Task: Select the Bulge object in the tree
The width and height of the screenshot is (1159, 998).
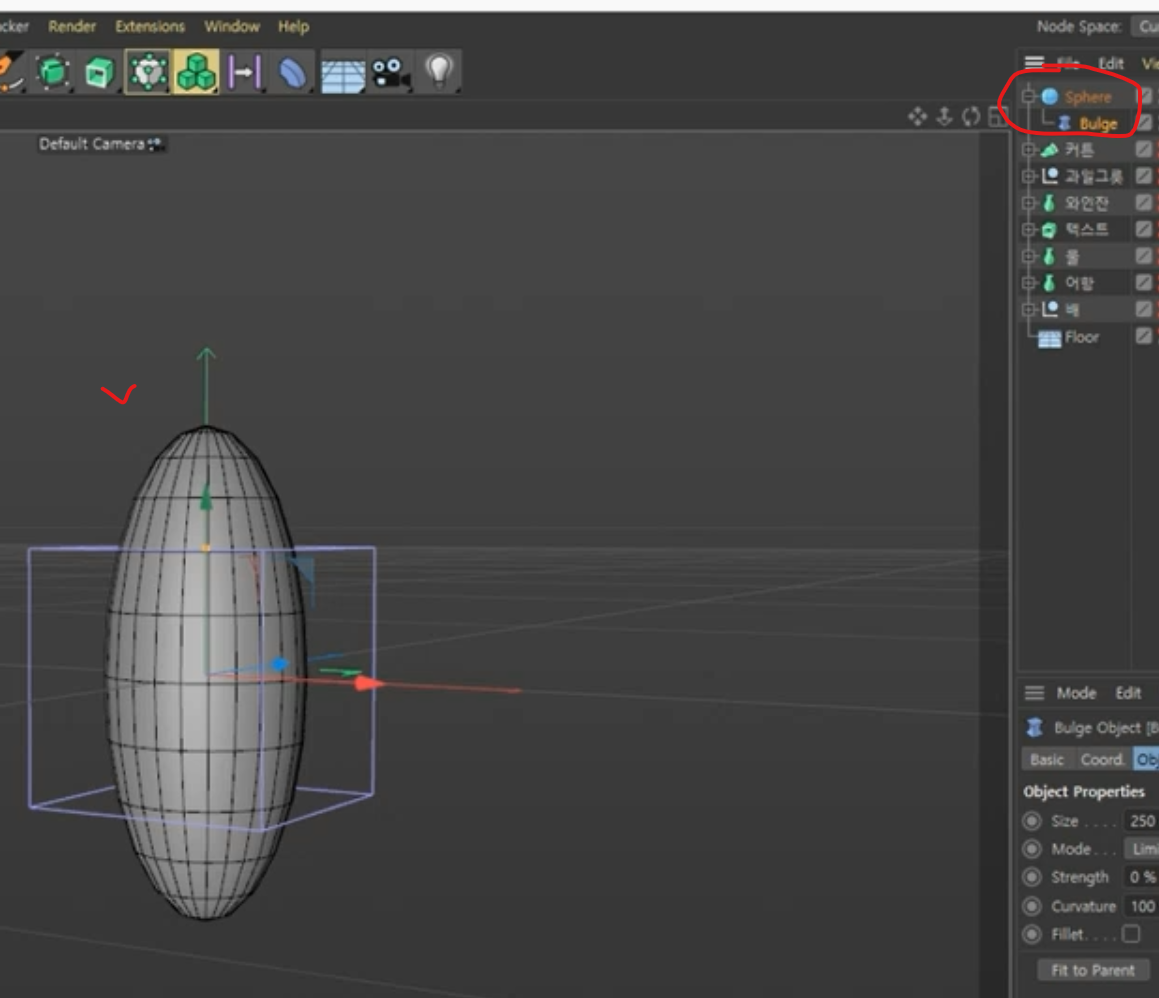Action: pos(1098,123)
